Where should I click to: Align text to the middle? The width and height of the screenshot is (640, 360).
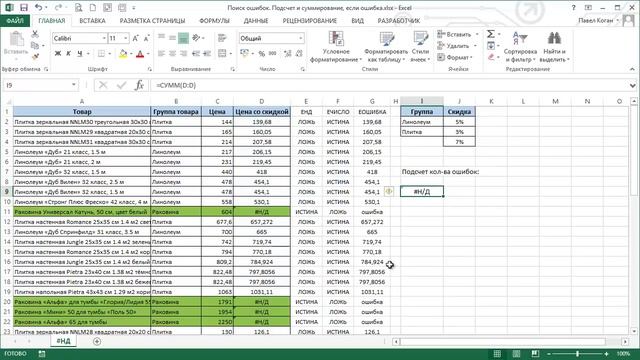pos(172,38)
